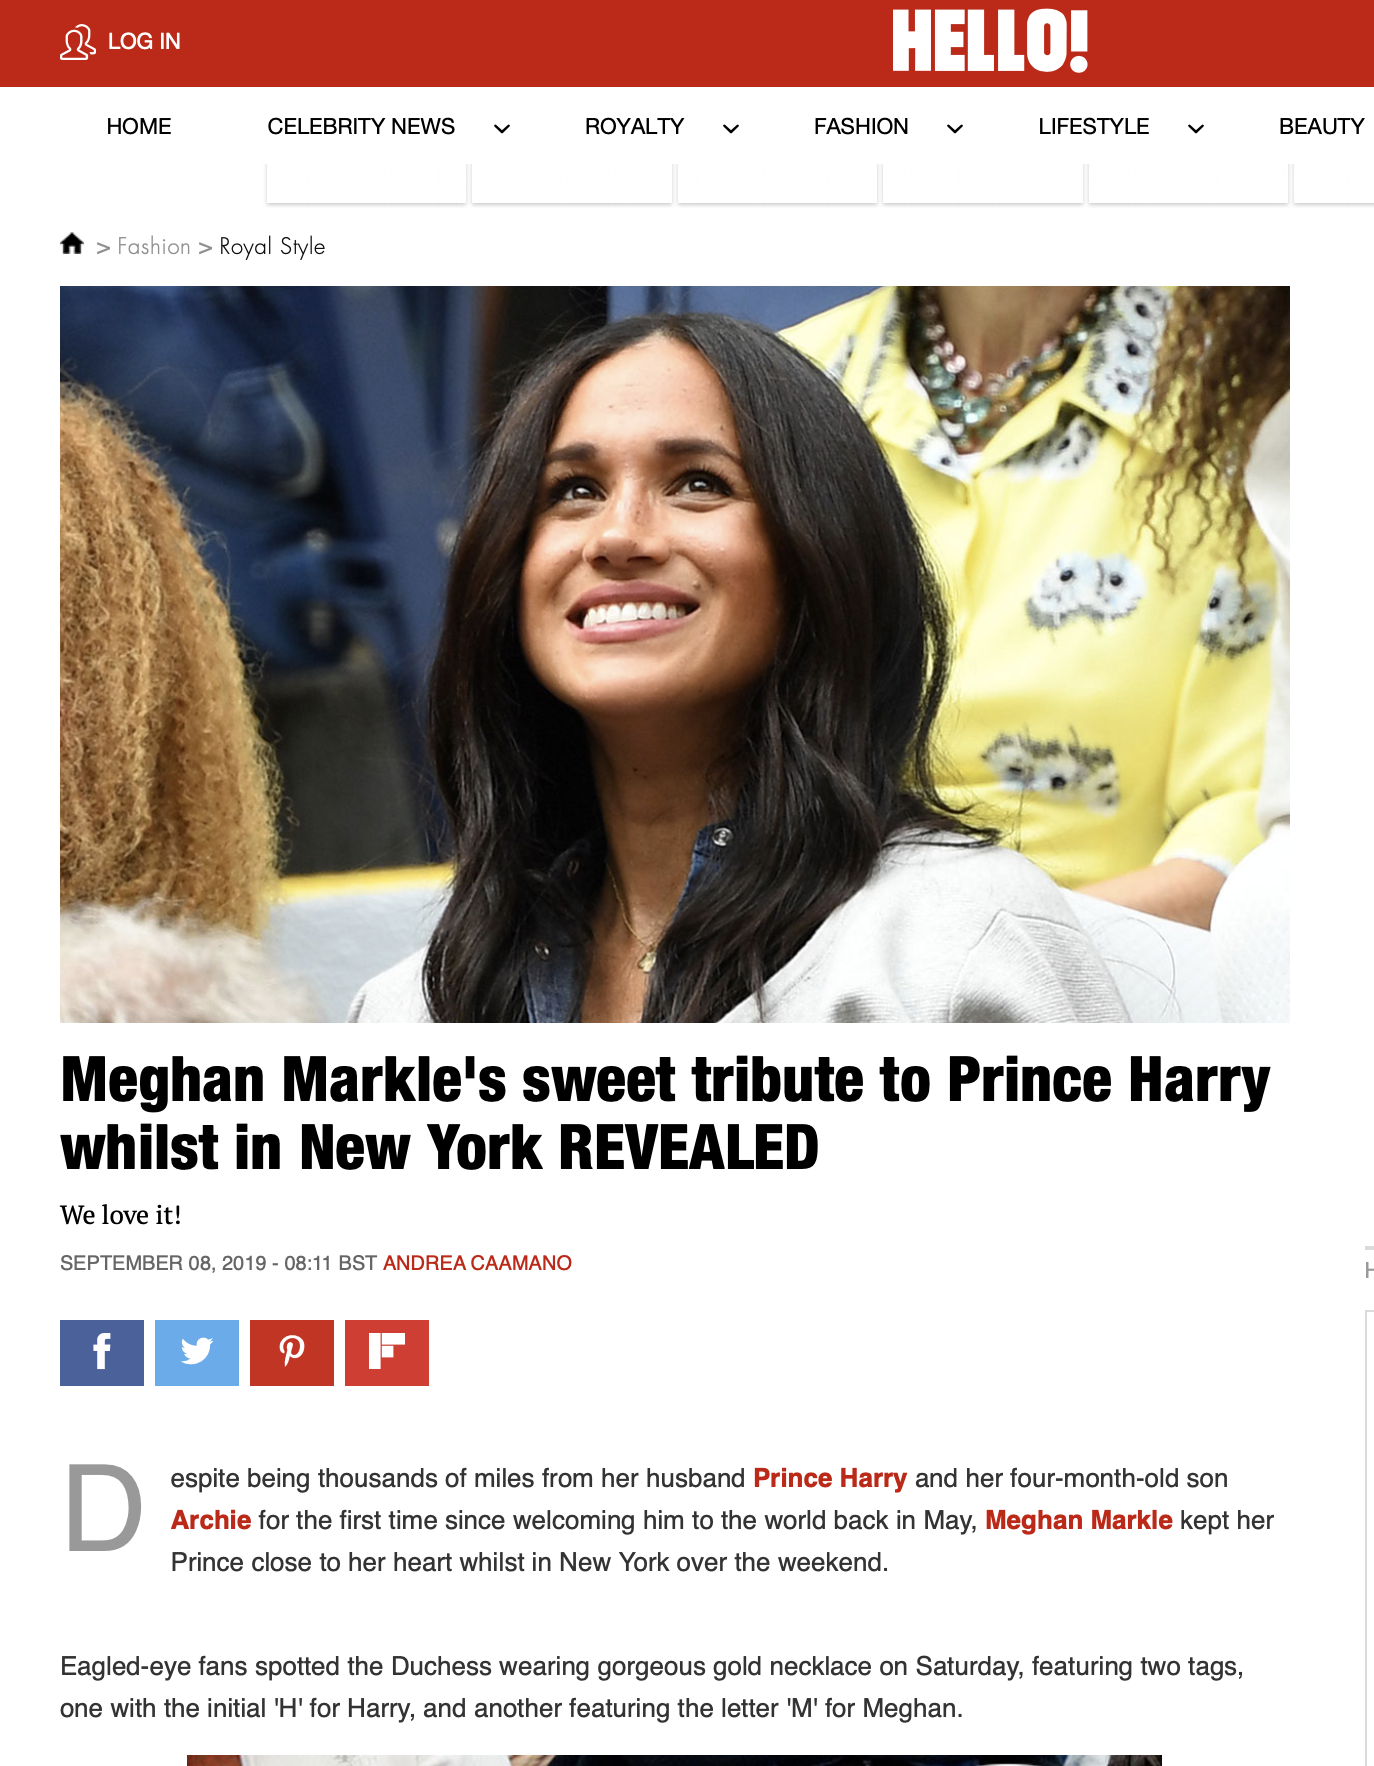The height and width of the screenshot is (1766, 1374).
Task: Open the Beauty menu item
Action: click(x=1321, y=127)
